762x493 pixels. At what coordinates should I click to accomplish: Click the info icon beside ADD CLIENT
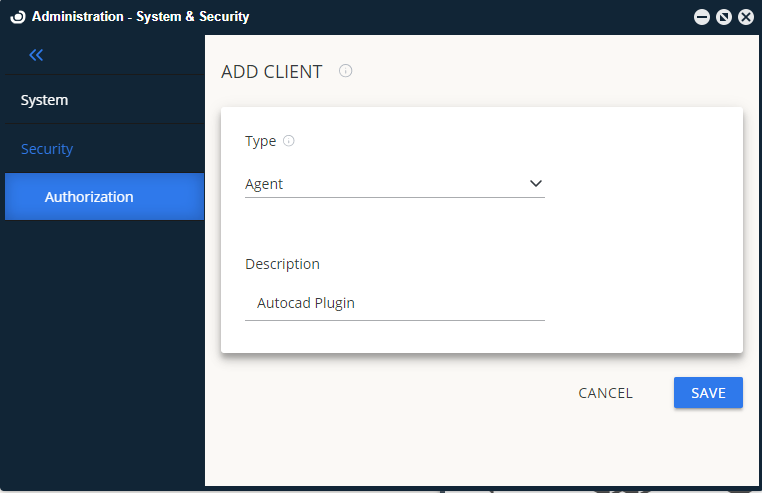pos(346,71)
